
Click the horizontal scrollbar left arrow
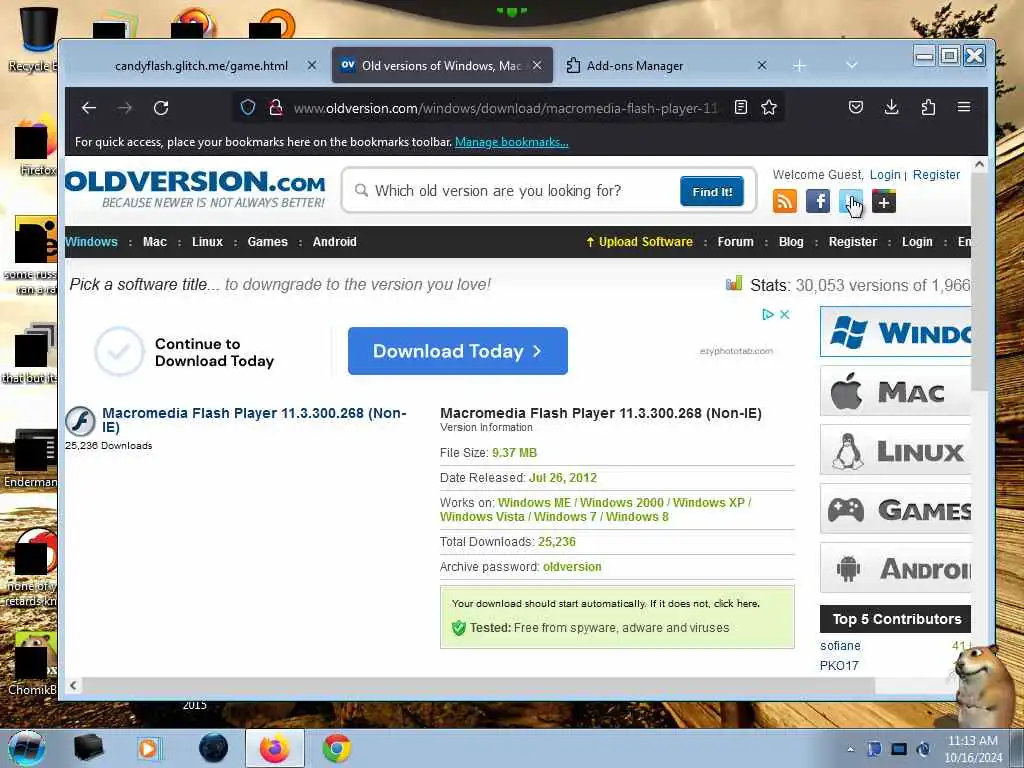click(x=73, y=685)
